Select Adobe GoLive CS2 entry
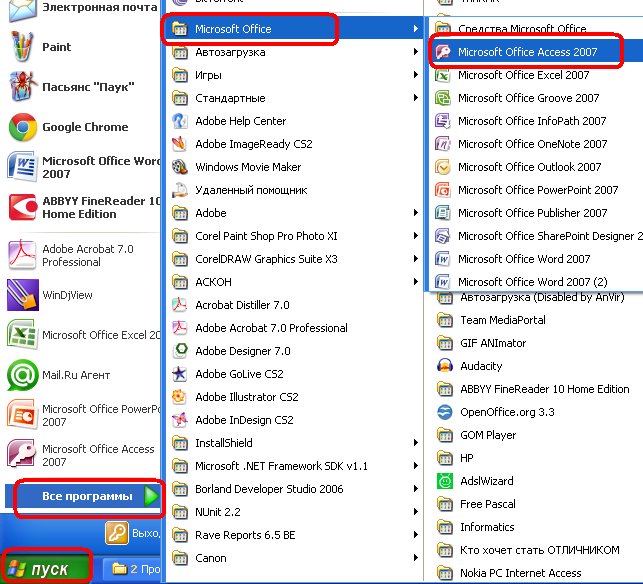The width and height of the screenshot is (643, 584). pyautogui.click(x=294, y=374)
